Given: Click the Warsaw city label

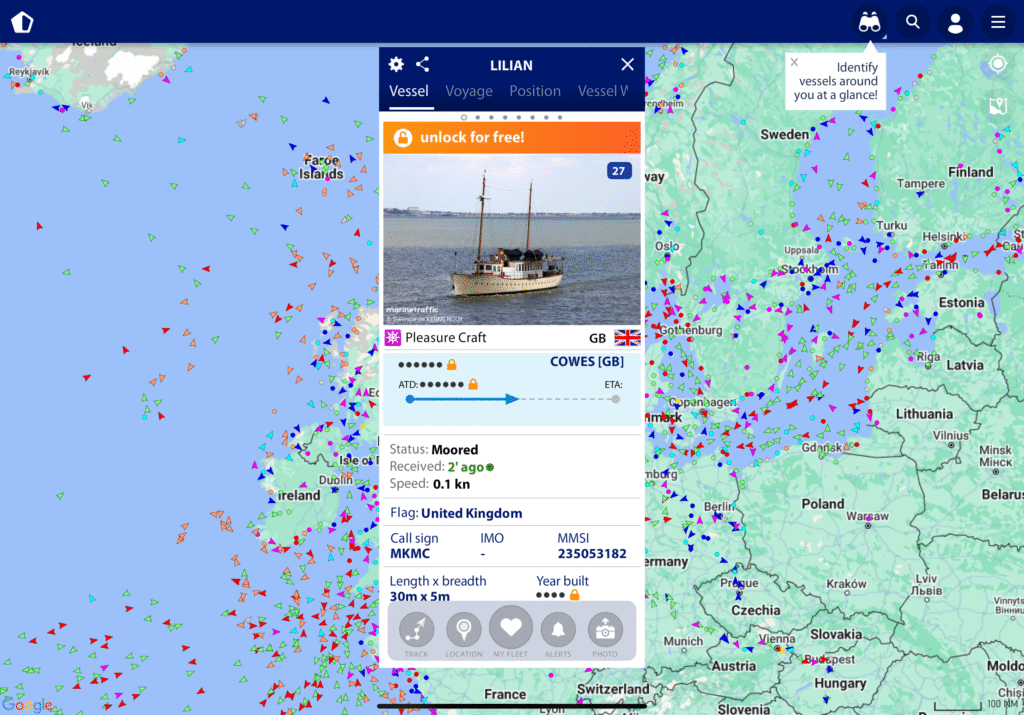Looking at the screenshot, I should [867, 516].
